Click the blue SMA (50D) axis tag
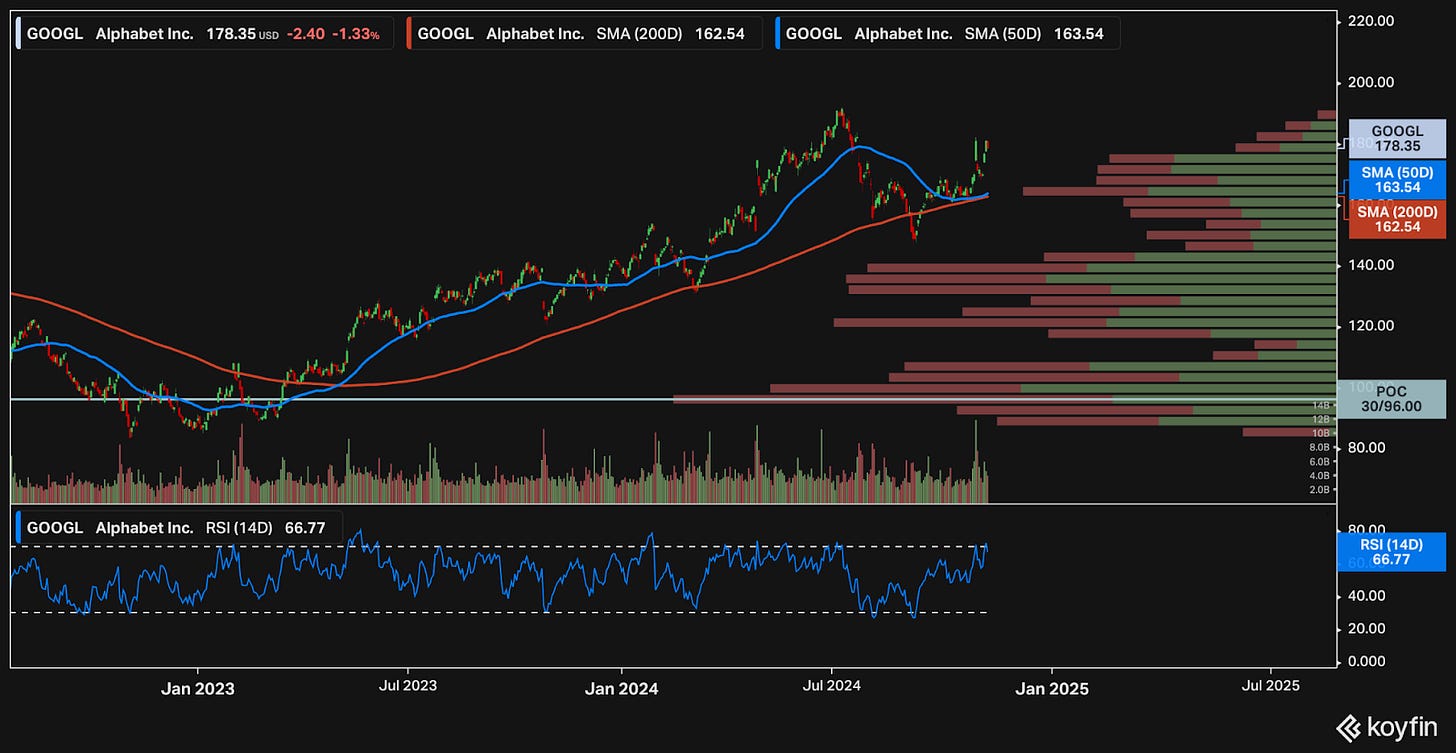The image size is (1456, 753). [x=1397, y=180]
